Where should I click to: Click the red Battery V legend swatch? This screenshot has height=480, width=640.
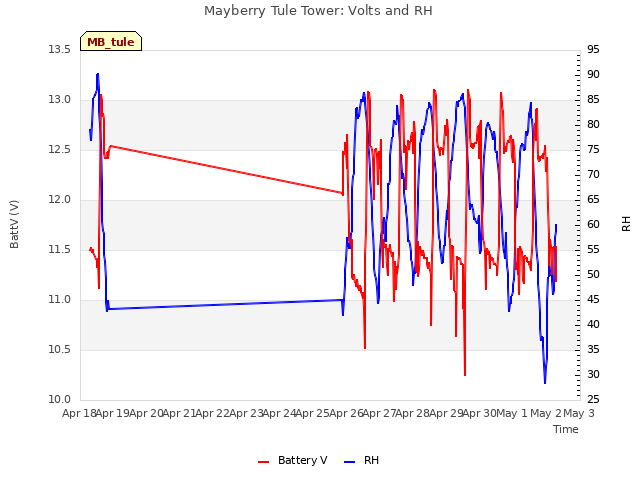point(264,462)
